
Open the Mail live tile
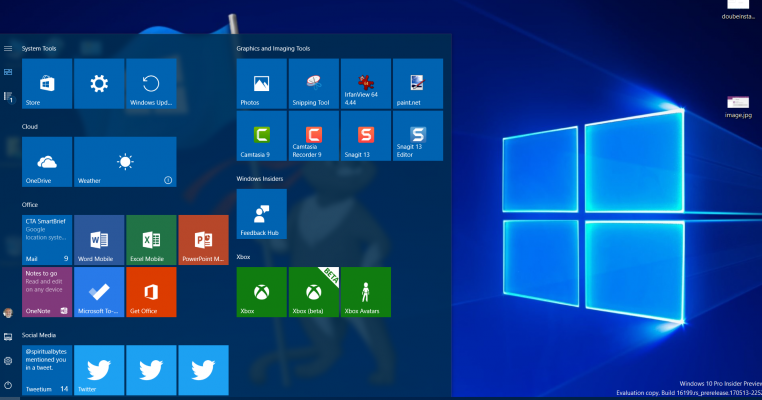(47, 240)
